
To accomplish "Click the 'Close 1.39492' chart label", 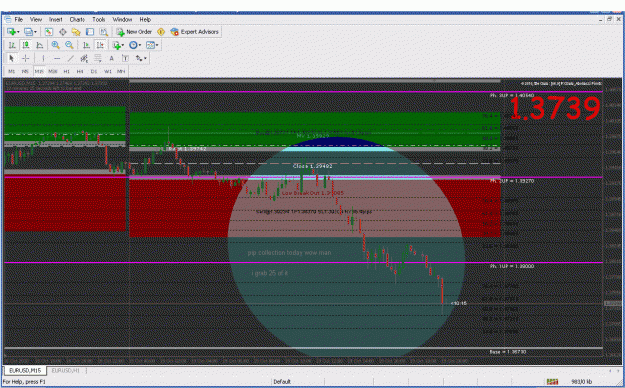I will click(312, 166).
